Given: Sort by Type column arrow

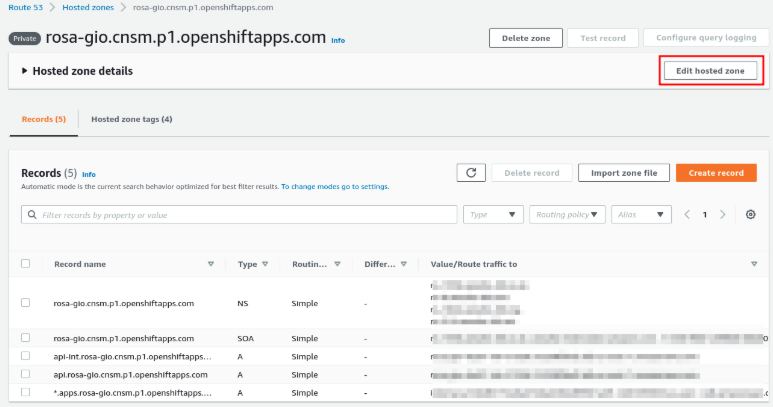Looking at the screenshot, I should 265,264.
